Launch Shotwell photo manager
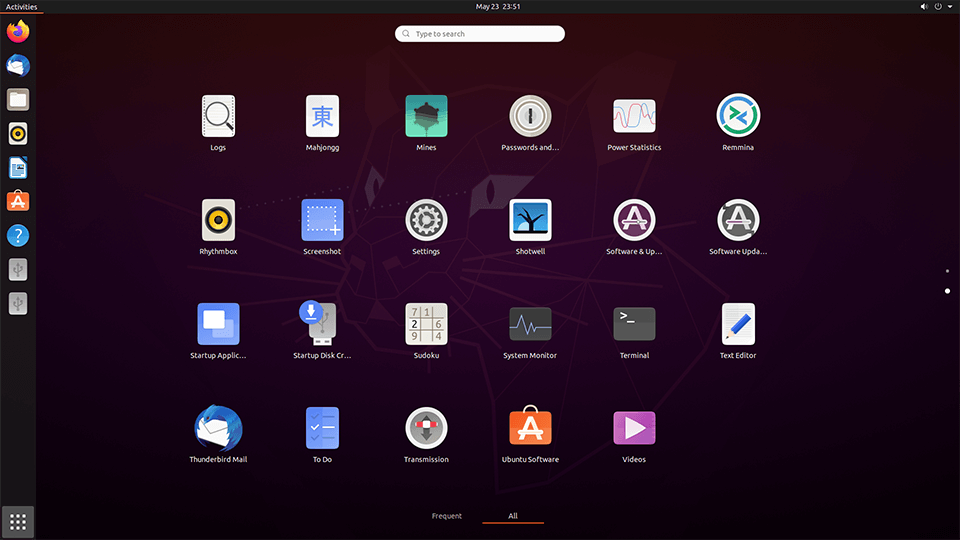Screen dimensions: 960x540 (530, 220)
